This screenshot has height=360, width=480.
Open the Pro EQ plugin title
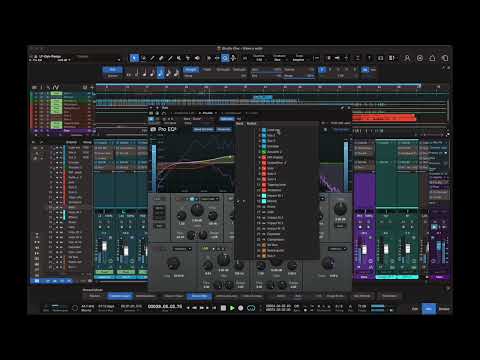click(x=167, y=129)
